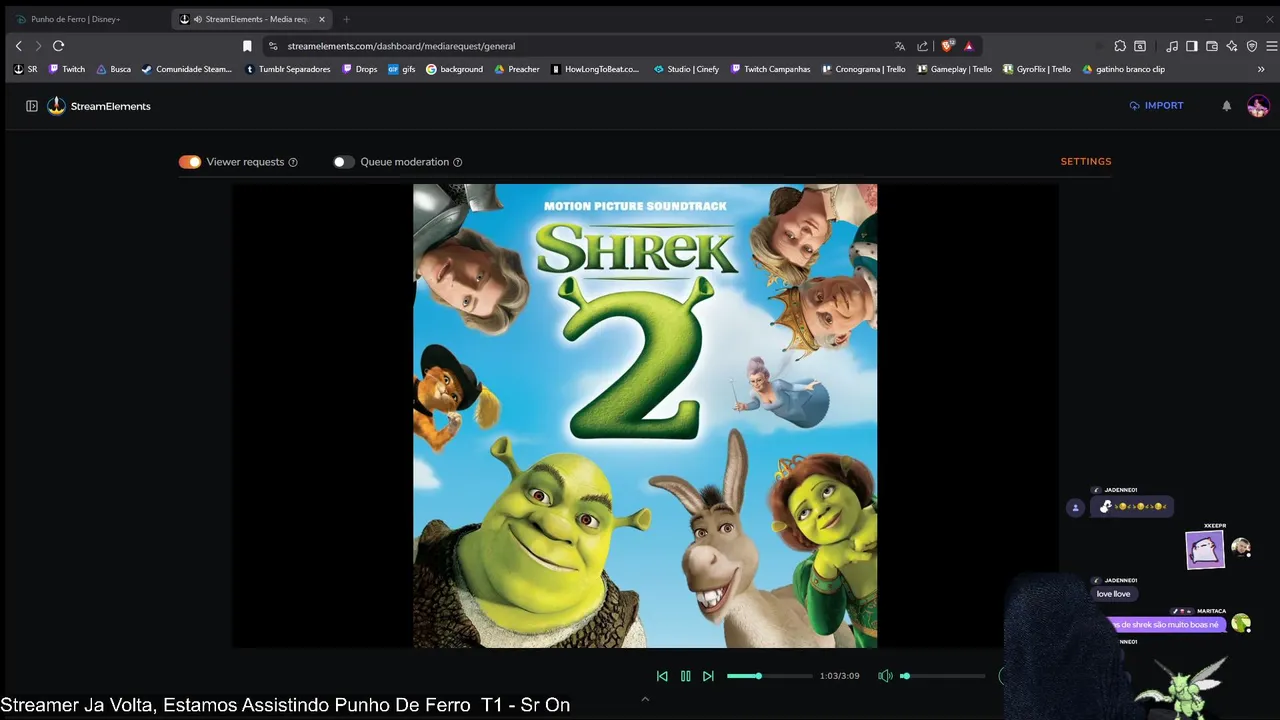Open the VPN shield icon
The image size is (1280, 720).
point(1252,46)
